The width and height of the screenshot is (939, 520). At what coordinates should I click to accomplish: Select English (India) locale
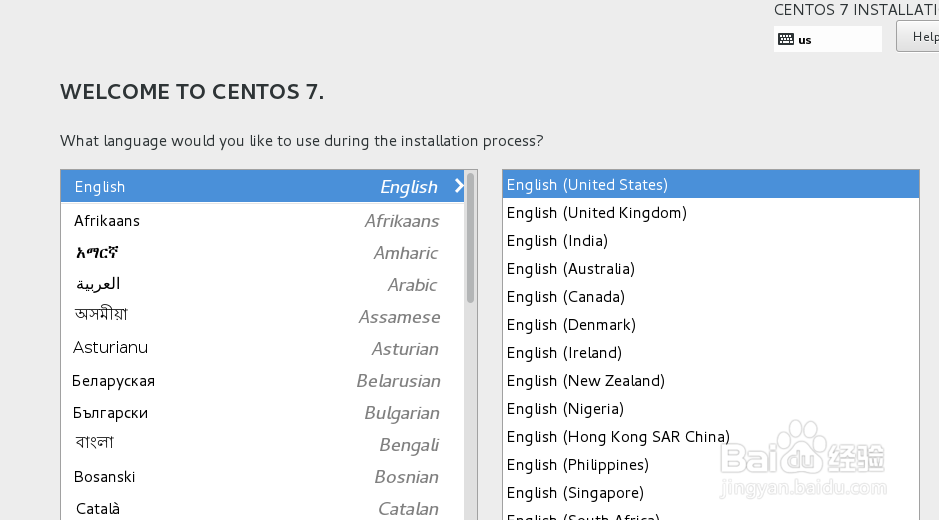[711, 241]
